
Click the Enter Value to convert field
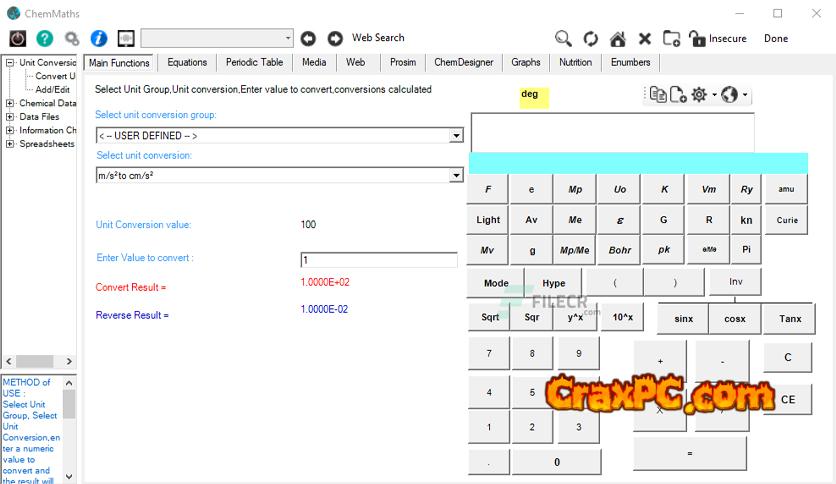[378, 260]
